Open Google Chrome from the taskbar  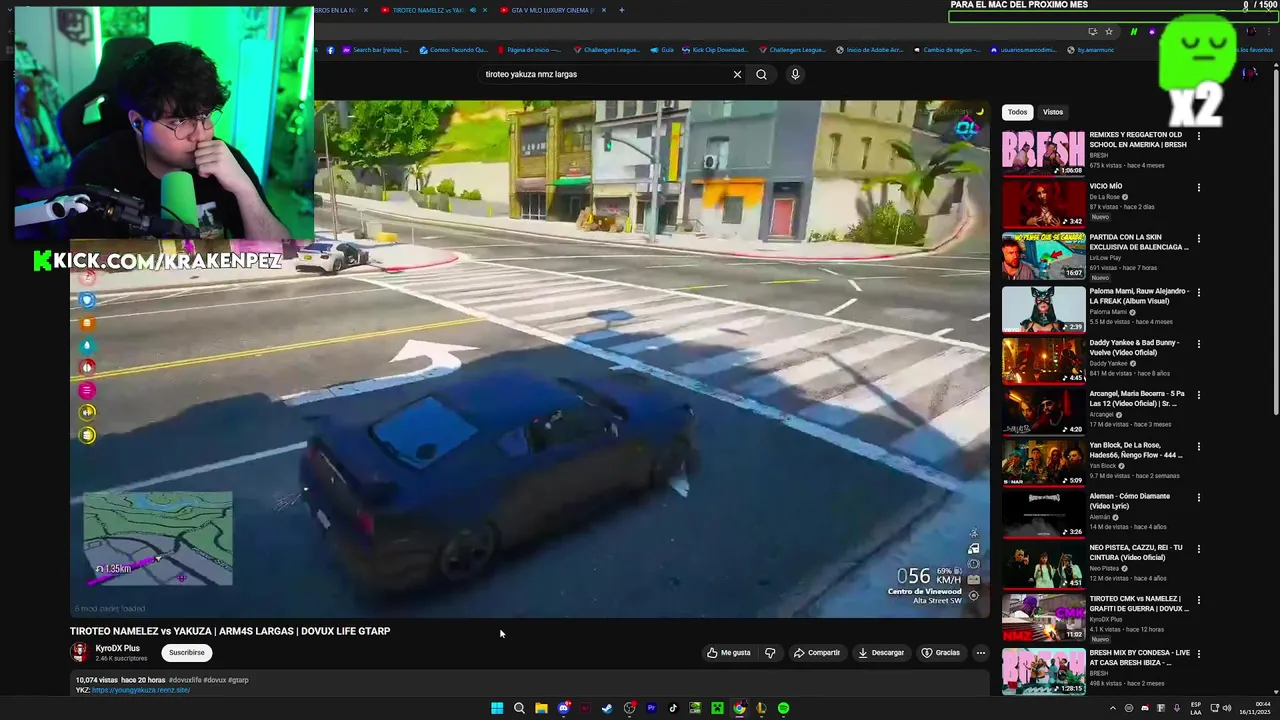(739, 708)
